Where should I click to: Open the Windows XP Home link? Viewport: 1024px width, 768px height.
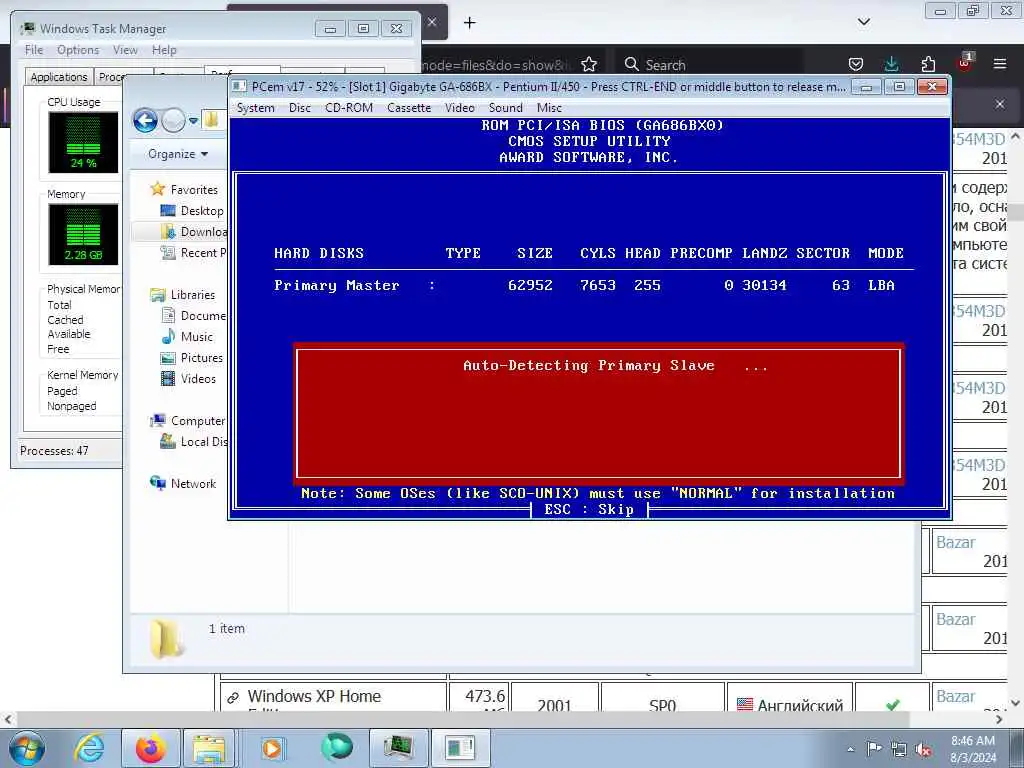[314, 696]
